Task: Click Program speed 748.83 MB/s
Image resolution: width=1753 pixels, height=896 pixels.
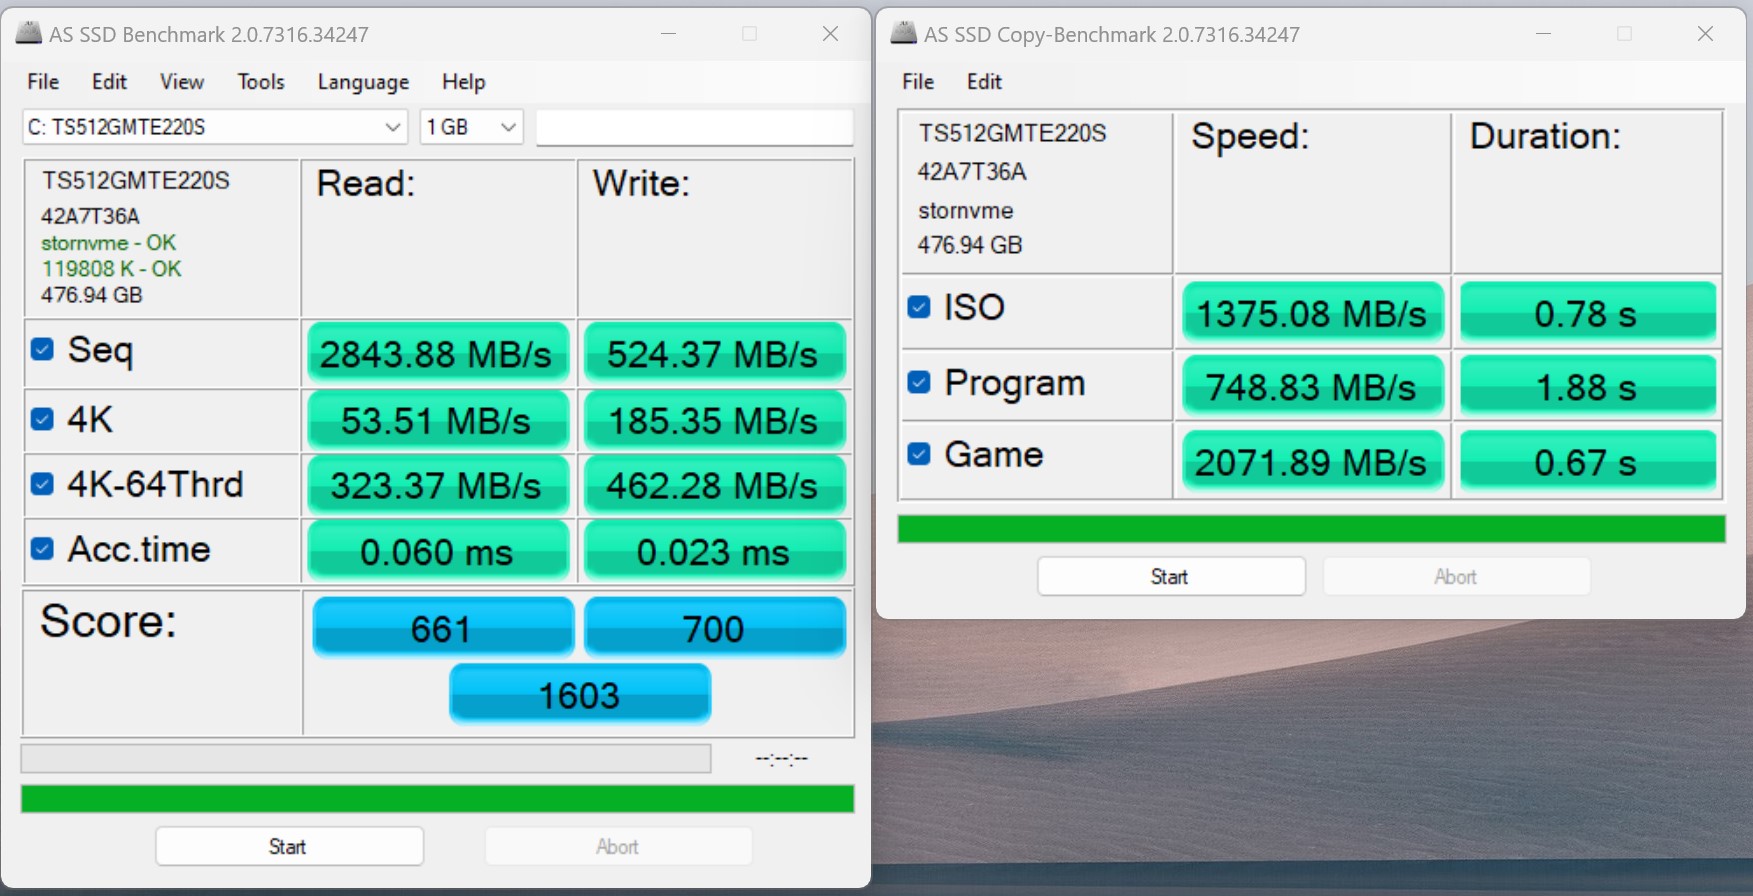Action: pos(1312,386)
